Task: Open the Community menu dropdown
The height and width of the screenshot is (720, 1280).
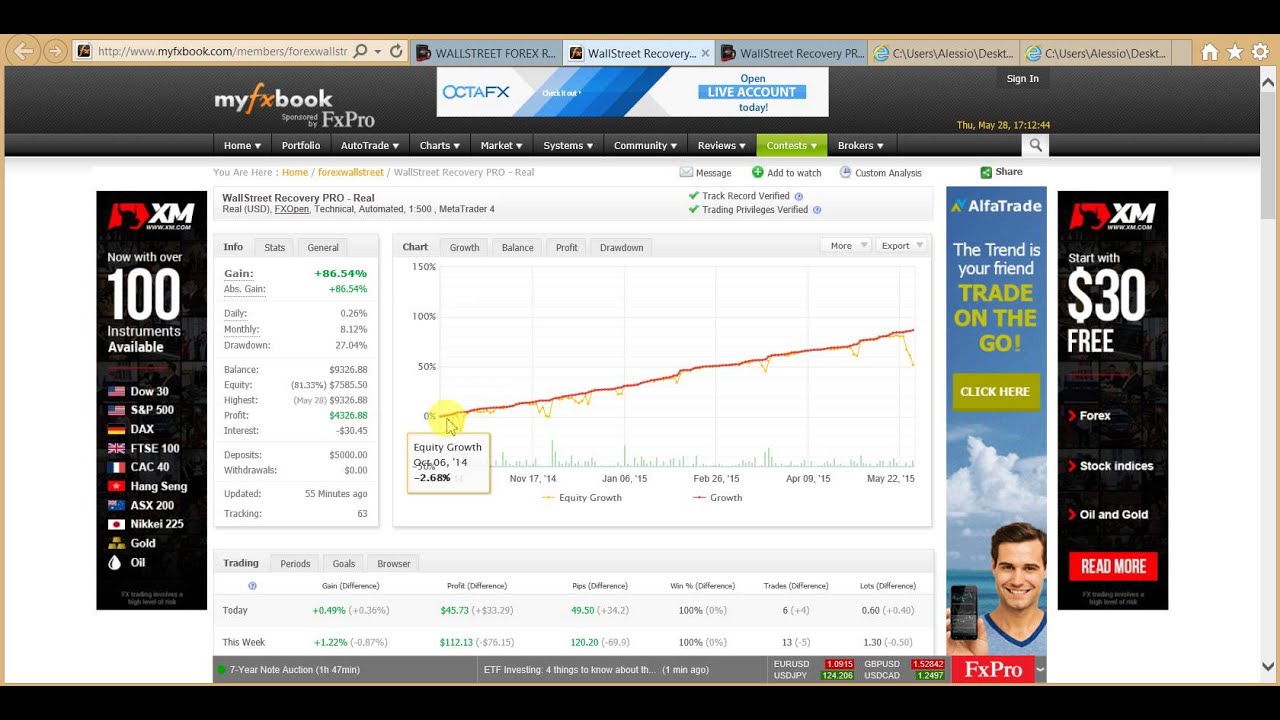Action: pos(645,145)
